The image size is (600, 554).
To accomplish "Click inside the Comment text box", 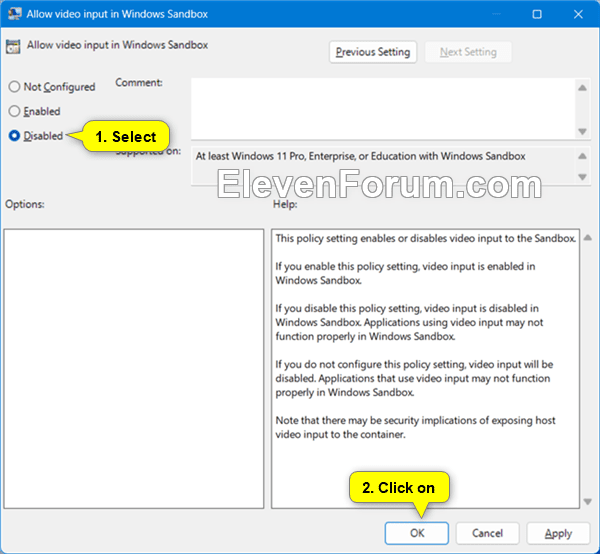I will (x=383, y=109).
